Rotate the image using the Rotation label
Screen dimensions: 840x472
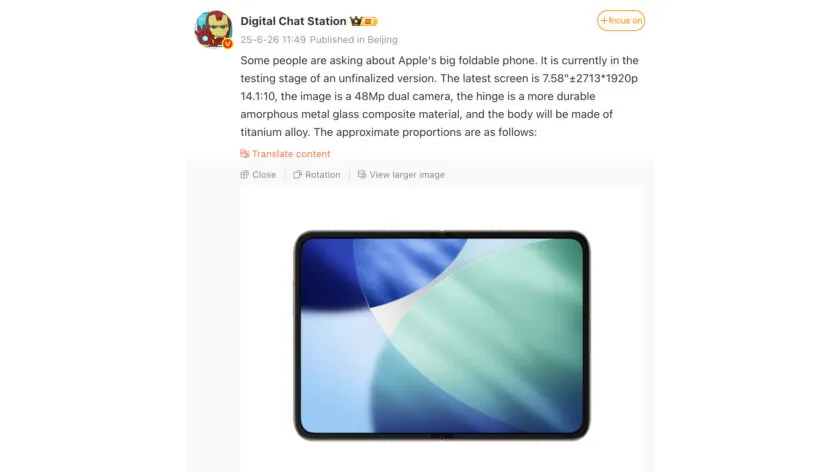[322, 175]
